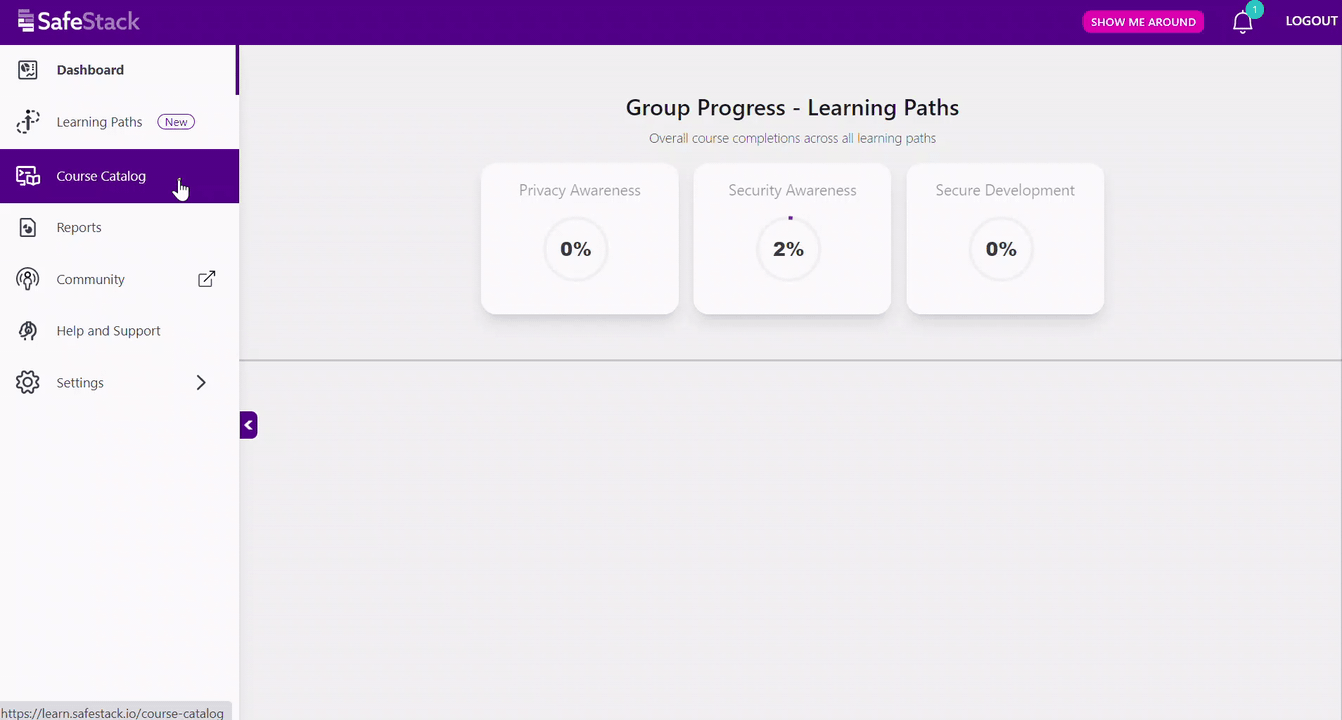This screenshot has width=1342, height=720.
Task: Open the Privacy Awareness progress card
Action: (580, 239)
